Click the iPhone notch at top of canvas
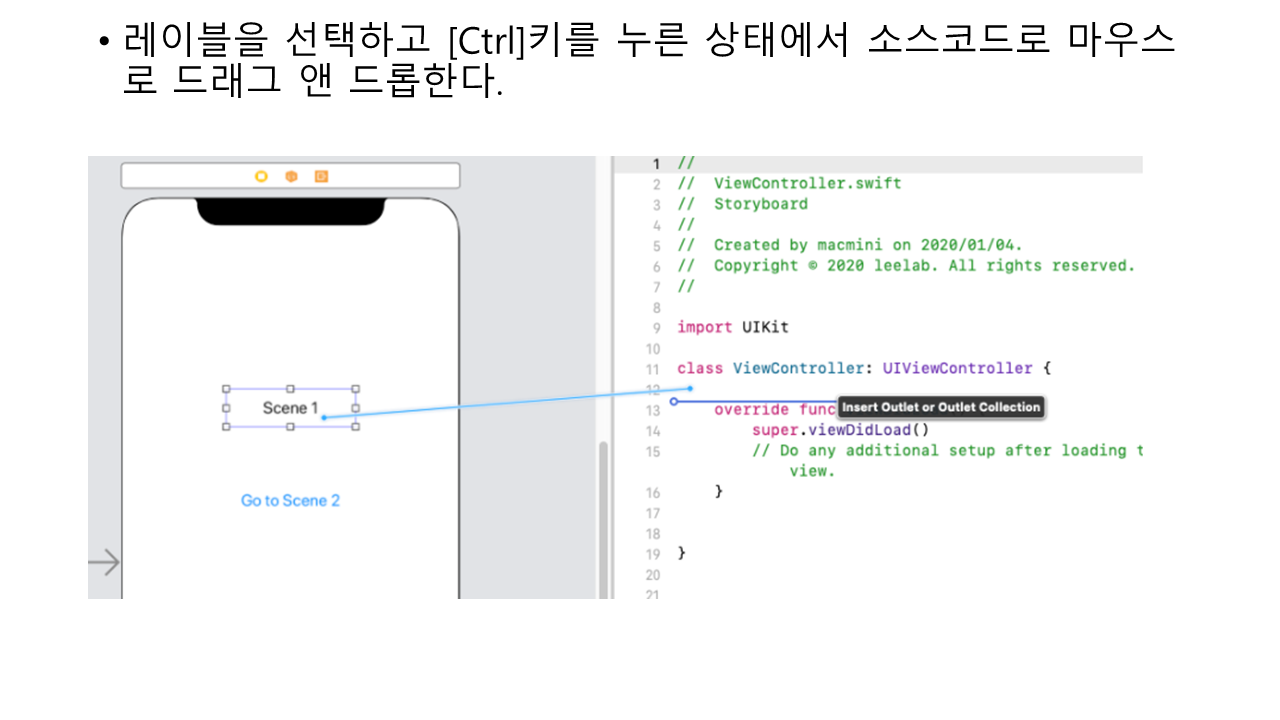 pyautogui.click(x=290, y=211)
